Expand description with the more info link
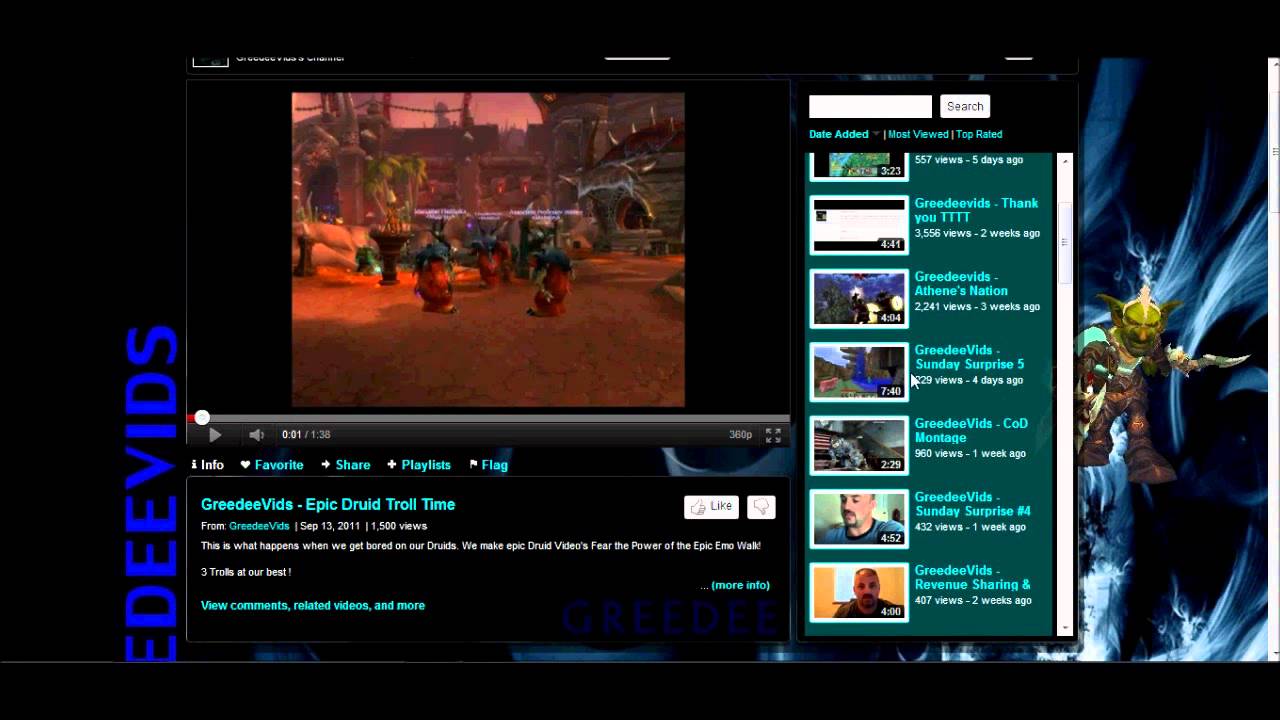 740,585
